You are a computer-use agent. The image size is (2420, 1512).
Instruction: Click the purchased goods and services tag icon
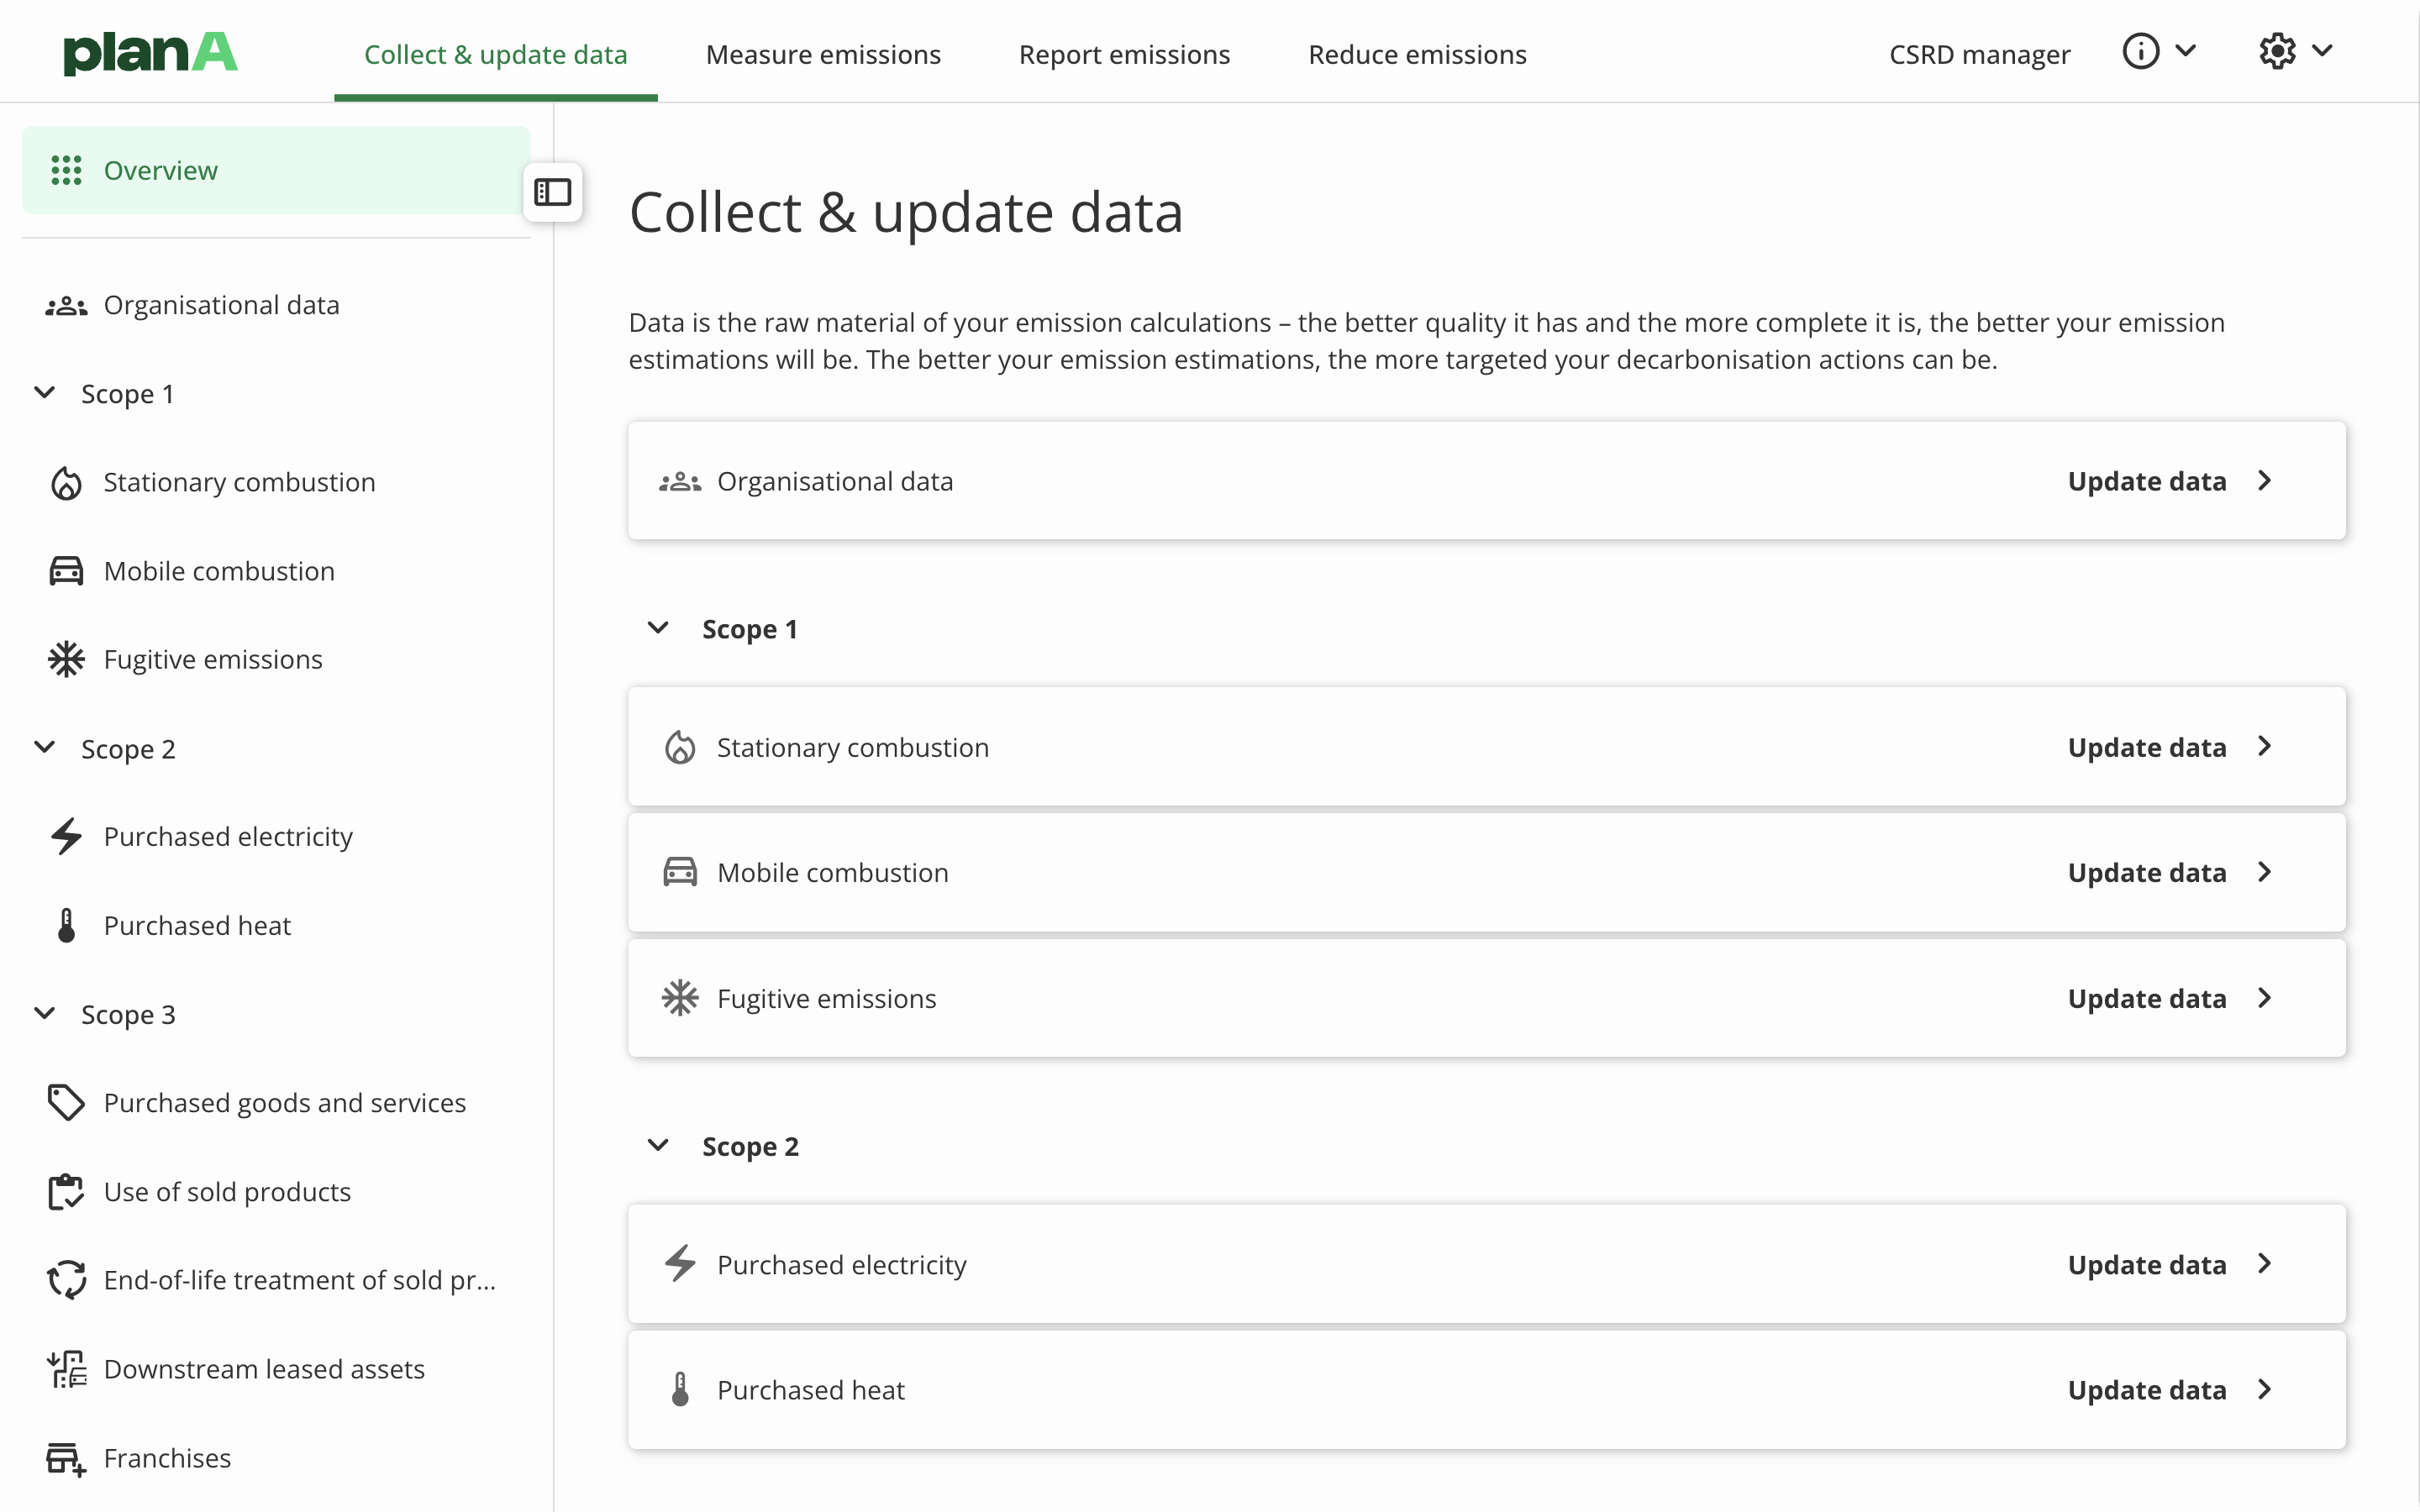point(66,1101)
